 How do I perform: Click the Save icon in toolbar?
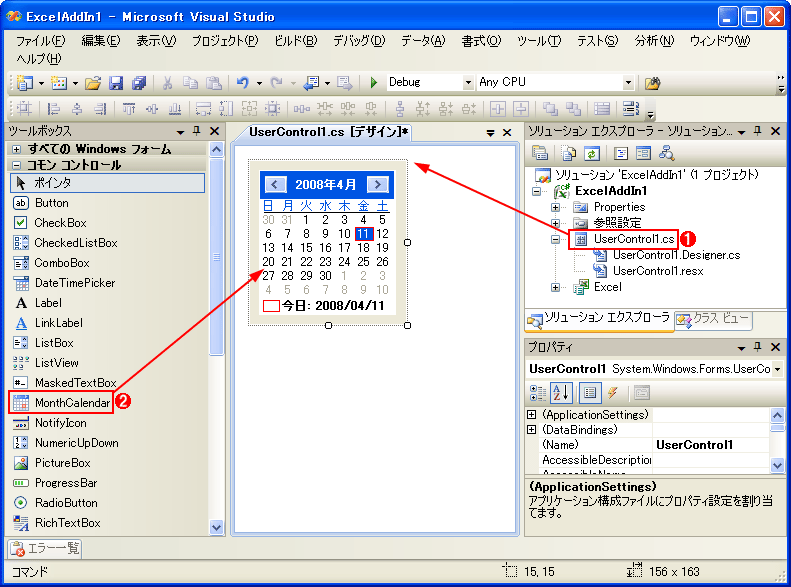point(116,83)
